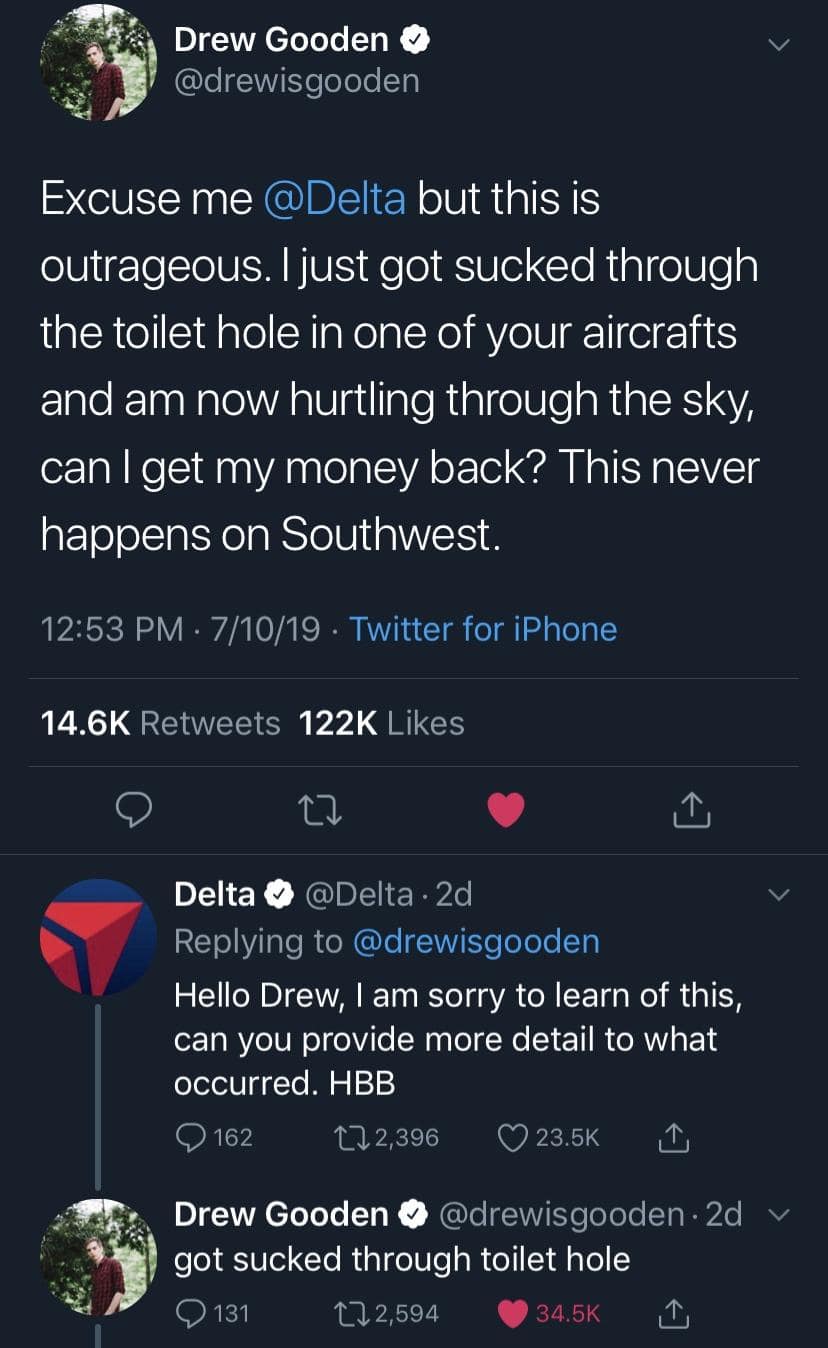The width and height of the screenshot is (828, 1348).
Task: Open the main tweet's chevron options menu
Action: click(779, 45)
